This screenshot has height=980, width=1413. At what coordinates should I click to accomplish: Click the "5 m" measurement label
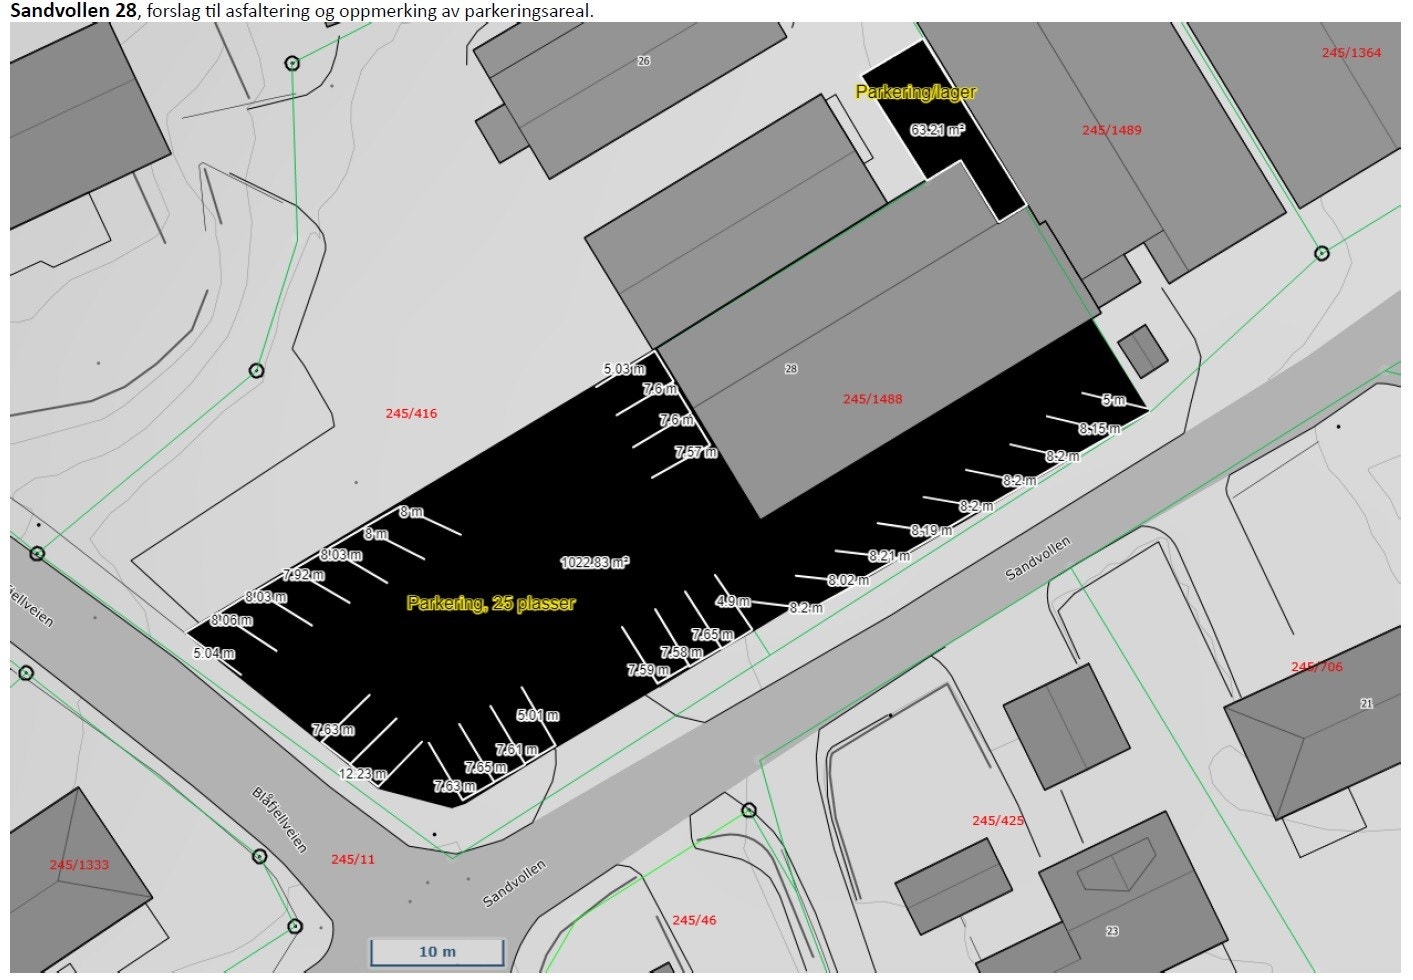pos(1113,399)
